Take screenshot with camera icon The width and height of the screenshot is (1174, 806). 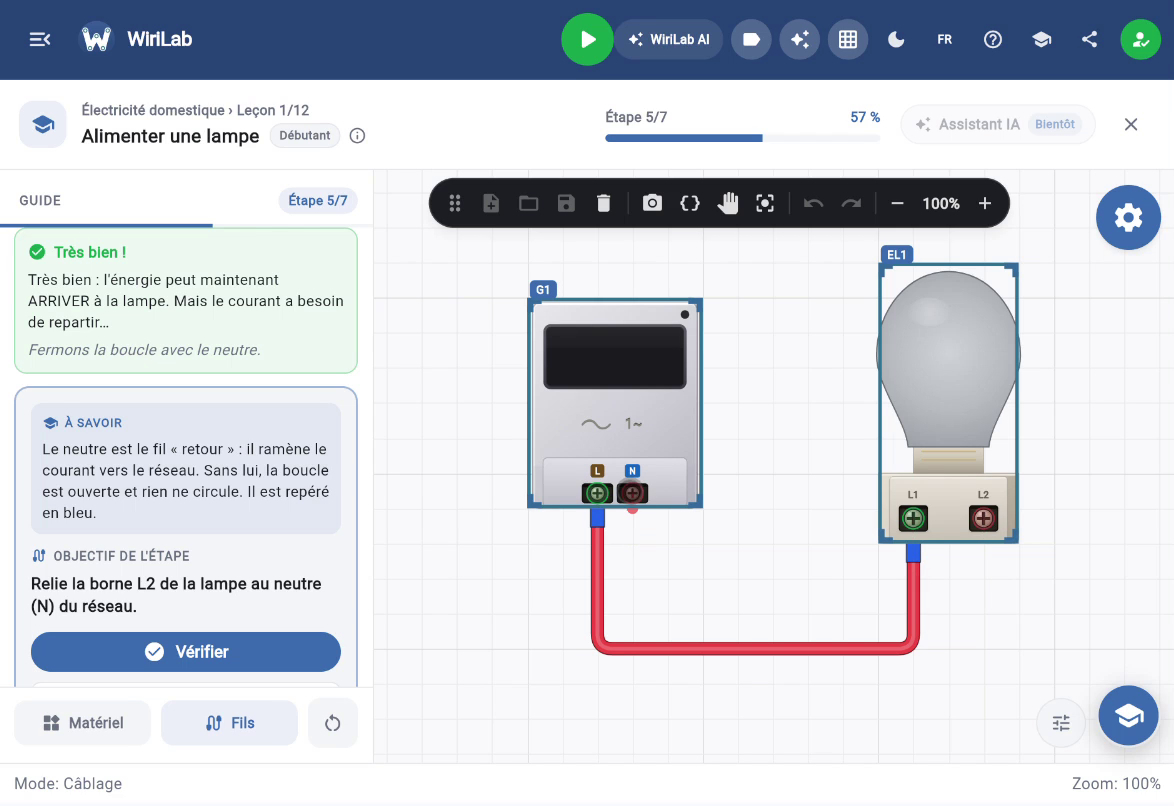(x=652, y=203)
